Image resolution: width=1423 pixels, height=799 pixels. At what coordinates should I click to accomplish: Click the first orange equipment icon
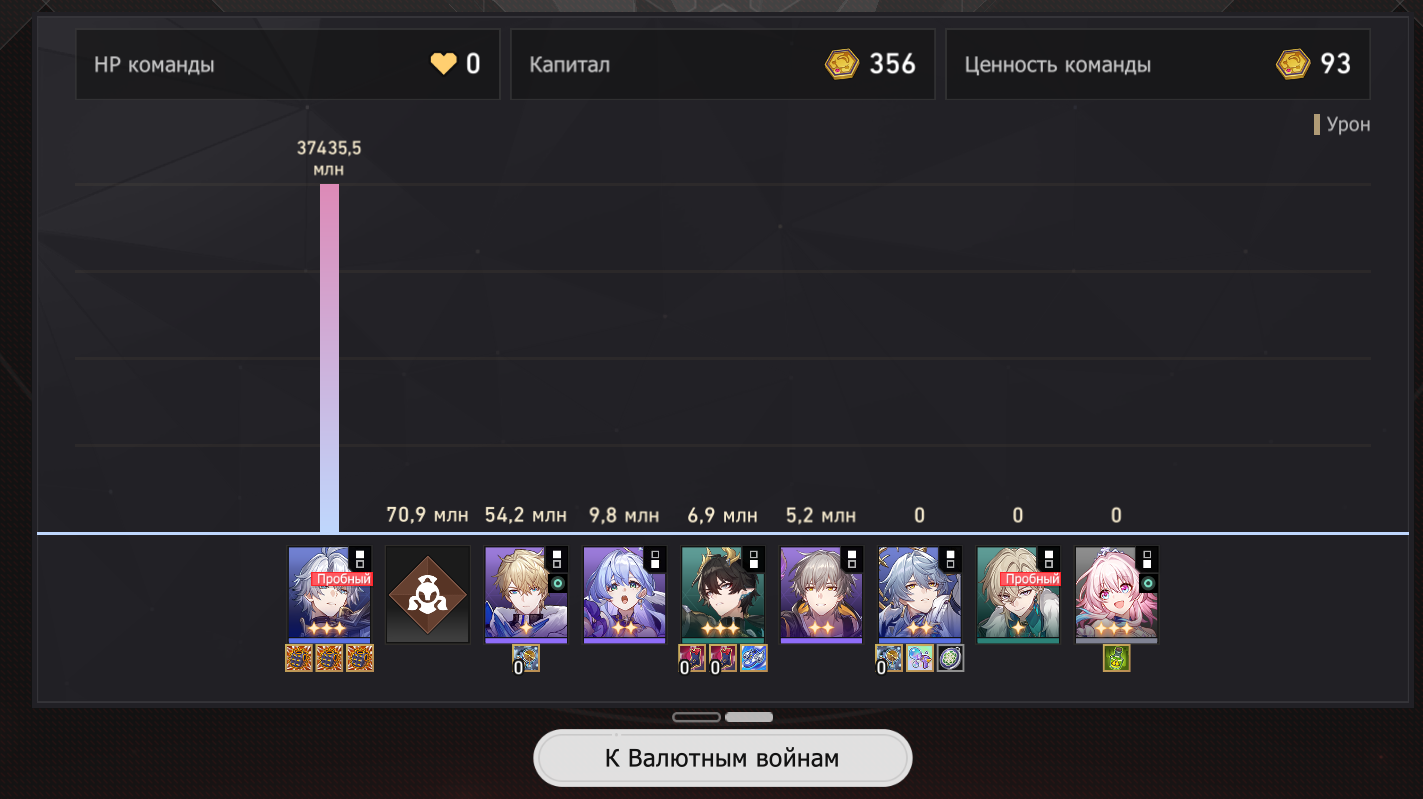(299, 658)
